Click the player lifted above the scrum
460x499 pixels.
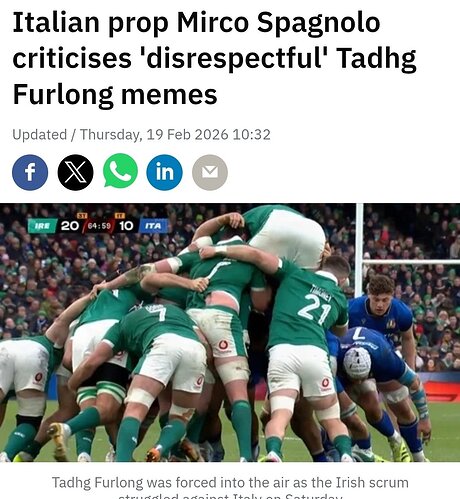(x=280, y=235)
